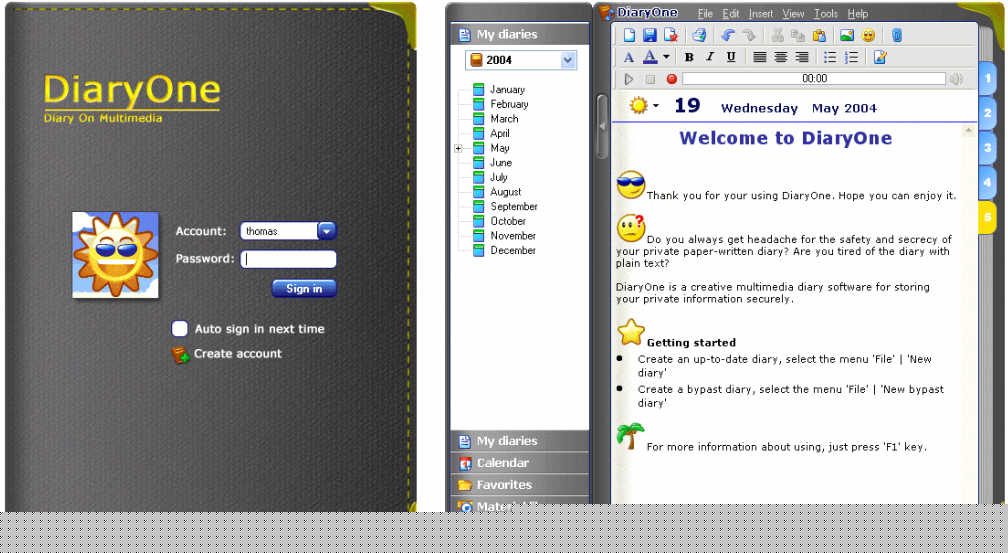
Task: Click the DiaryOne app icon in the title bar
Action: coord(606,12)
